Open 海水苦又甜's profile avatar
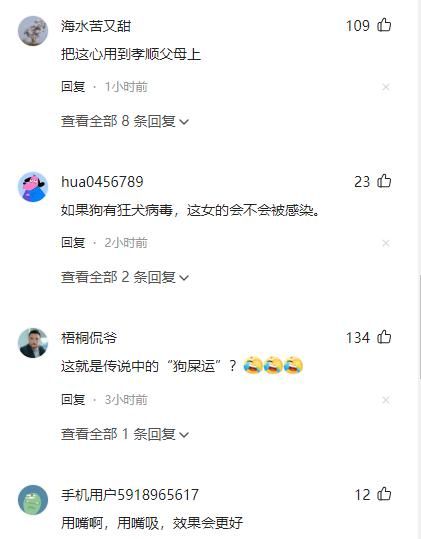 click(33, 31)
